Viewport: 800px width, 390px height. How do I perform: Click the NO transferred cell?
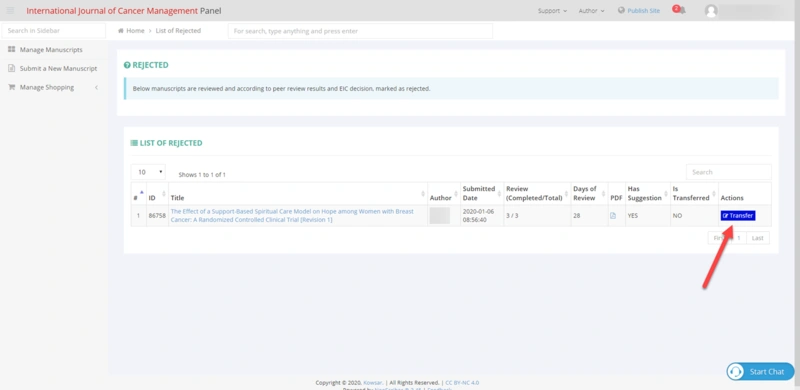(x=694, y=215)
